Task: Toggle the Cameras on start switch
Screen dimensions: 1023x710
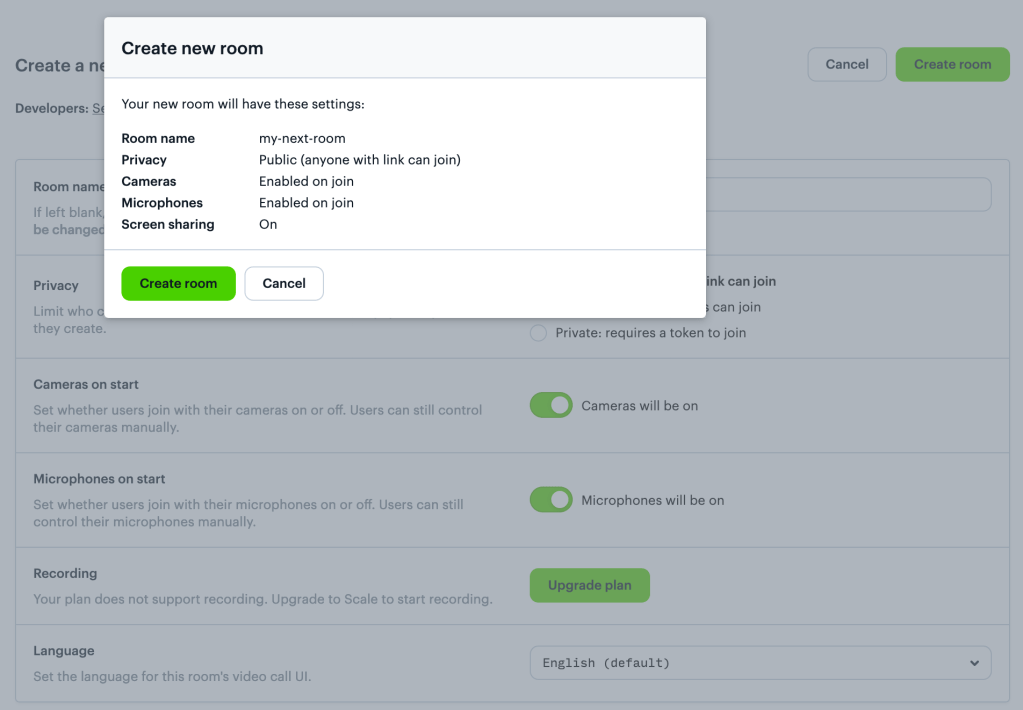Action: point(551,406)
